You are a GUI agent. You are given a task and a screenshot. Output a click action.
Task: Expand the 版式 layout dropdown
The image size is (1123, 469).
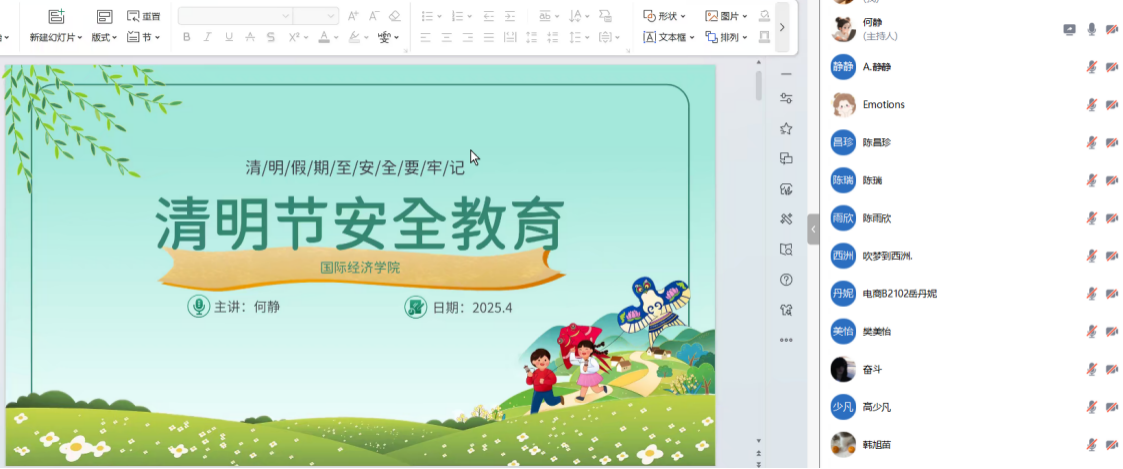click(x=104, y=38)
